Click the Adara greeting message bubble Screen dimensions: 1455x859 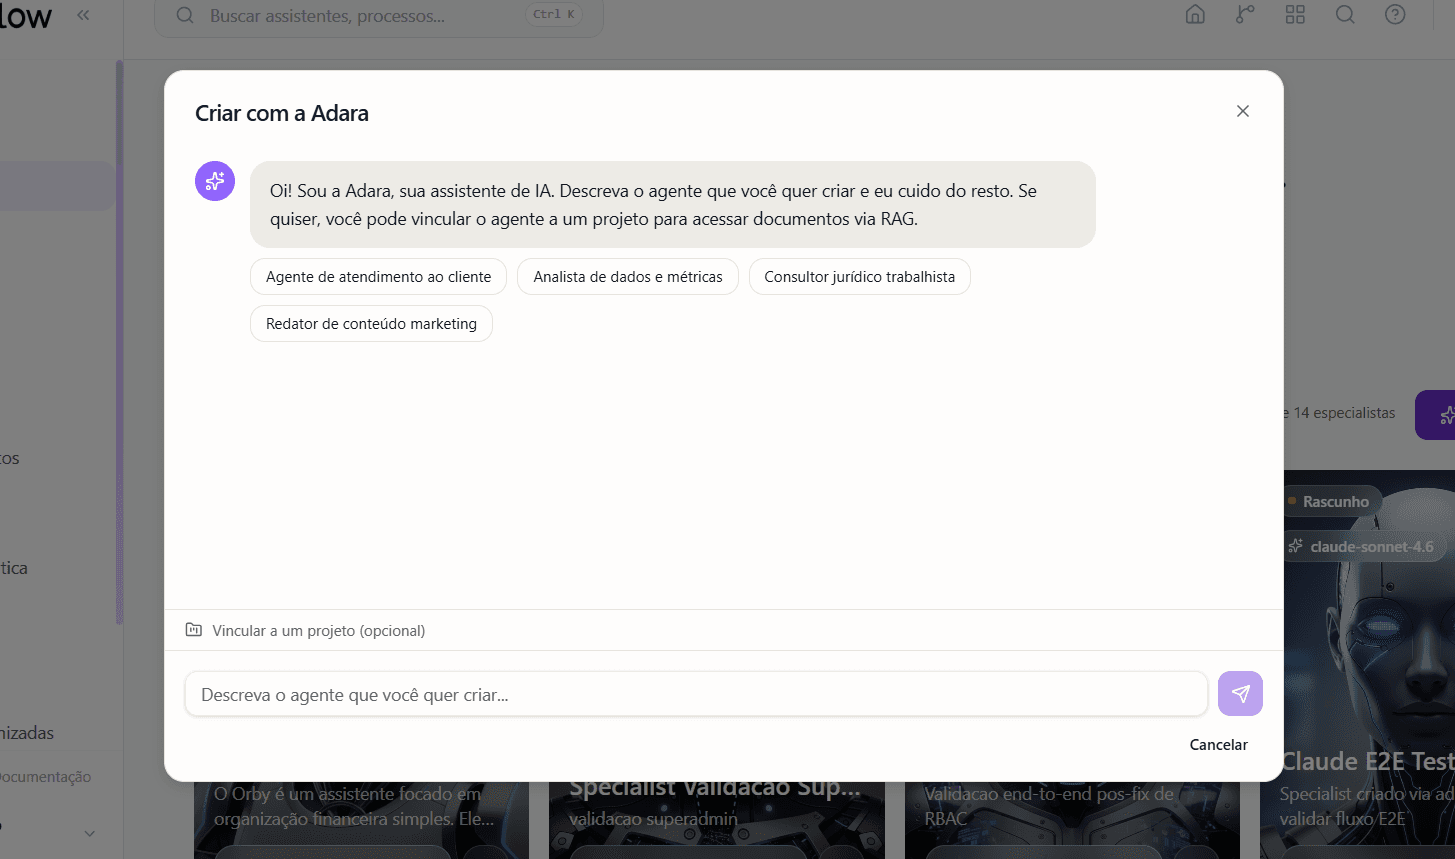[673, 205]
